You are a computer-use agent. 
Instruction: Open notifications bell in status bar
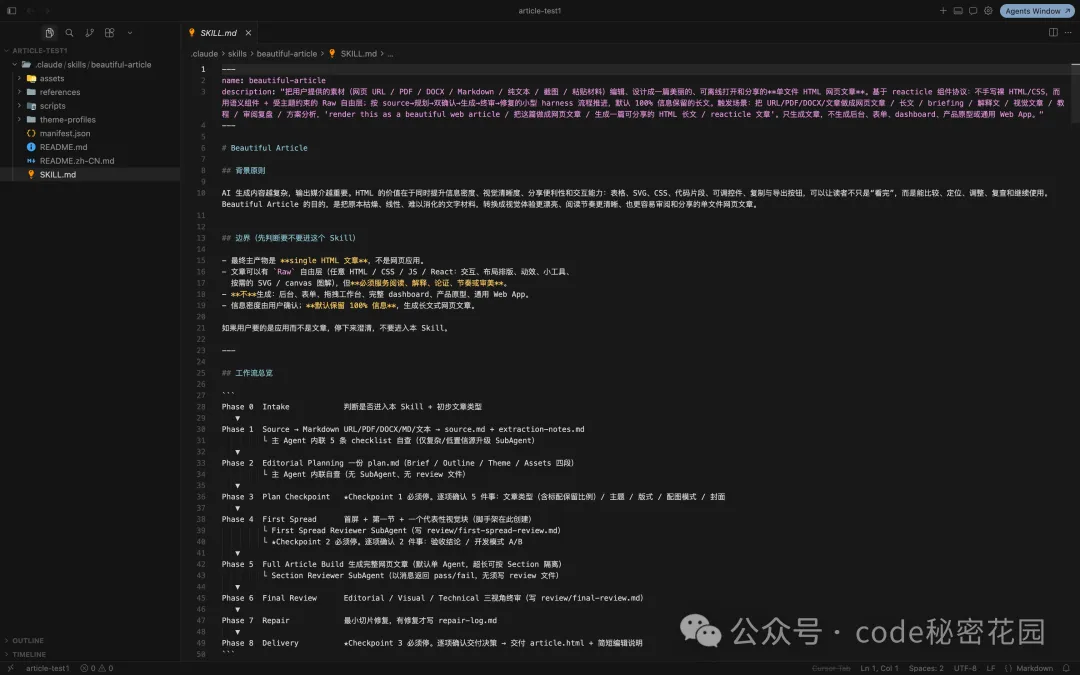point(1066,668)
